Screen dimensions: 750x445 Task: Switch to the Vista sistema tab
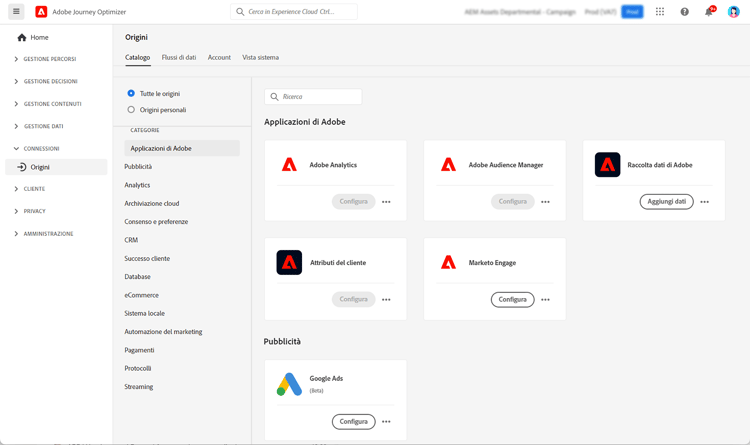coord(260,57)
